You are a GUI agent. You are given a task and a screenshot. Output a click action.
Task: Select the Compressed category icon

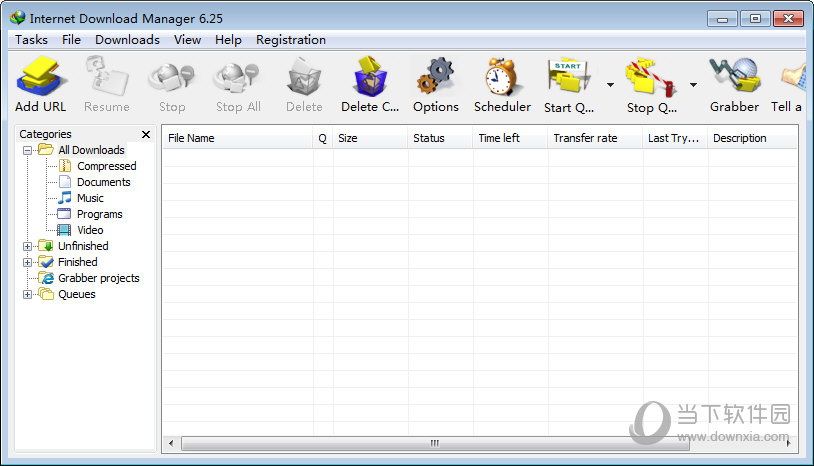point(65,166)
